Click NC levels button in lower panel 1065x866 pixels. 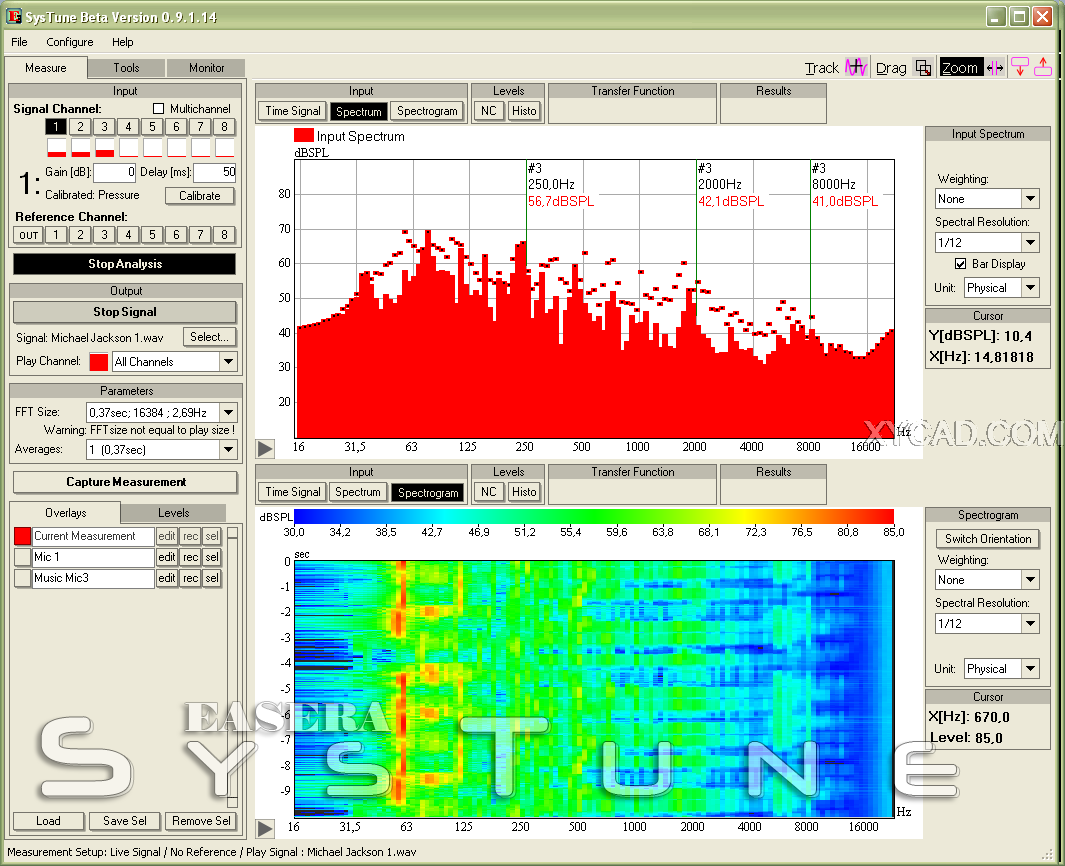(x=488, y=492)
